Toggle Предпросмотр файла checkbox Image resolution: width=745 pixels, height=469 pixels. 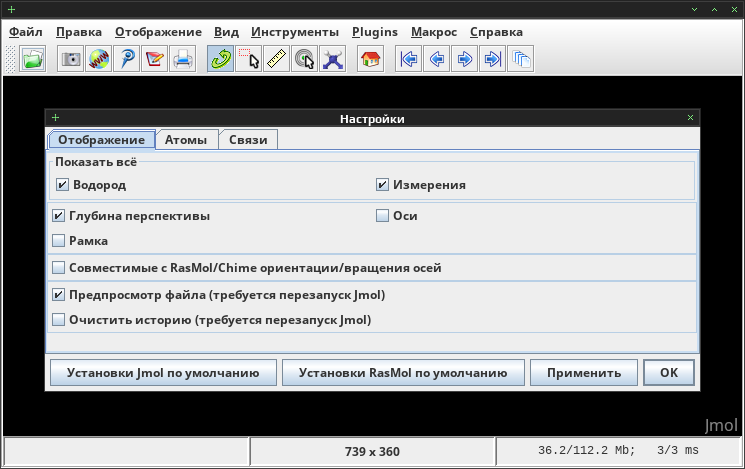coord(58,295)
